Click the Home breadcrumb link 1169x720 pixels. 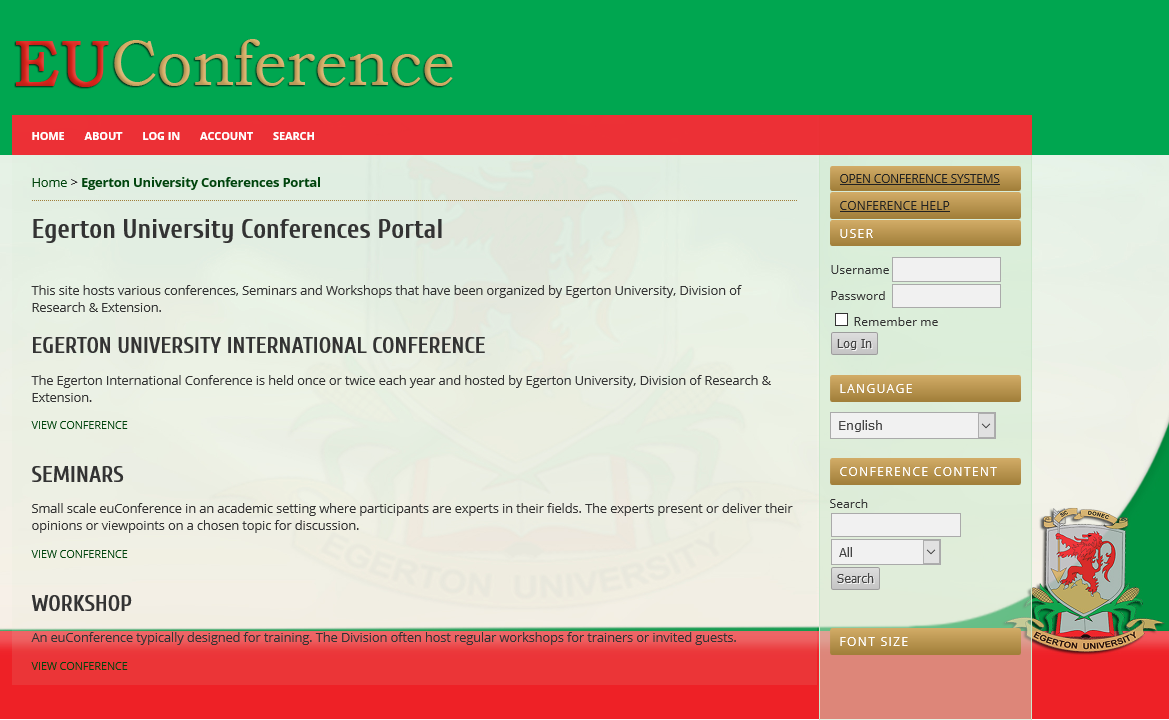point(49,182)
